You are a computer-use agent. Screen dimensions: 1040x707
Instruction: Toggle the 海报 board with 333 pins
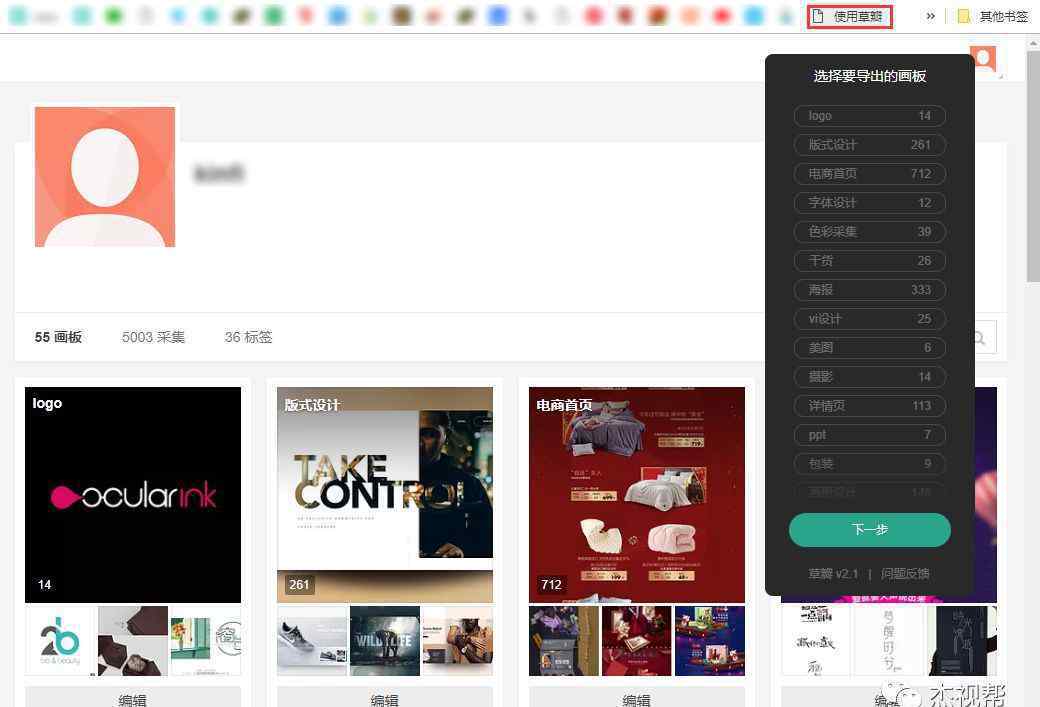coord(869,290)
